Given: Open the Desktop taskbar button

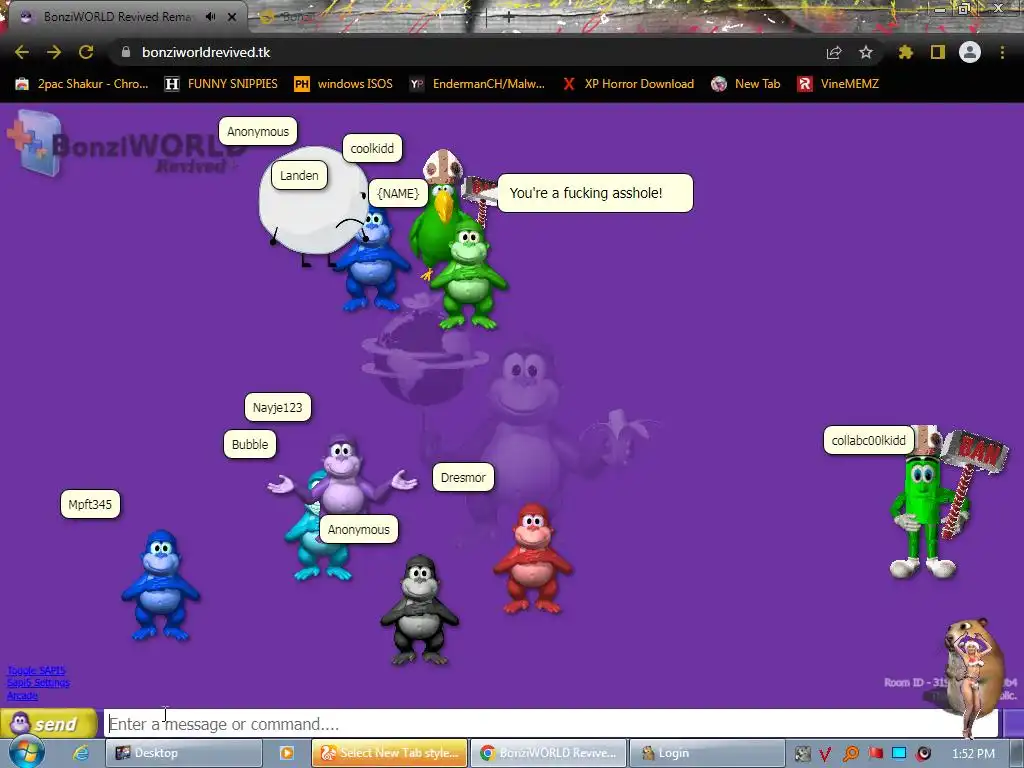Looking at the screenshot, I should pos(184,753).
